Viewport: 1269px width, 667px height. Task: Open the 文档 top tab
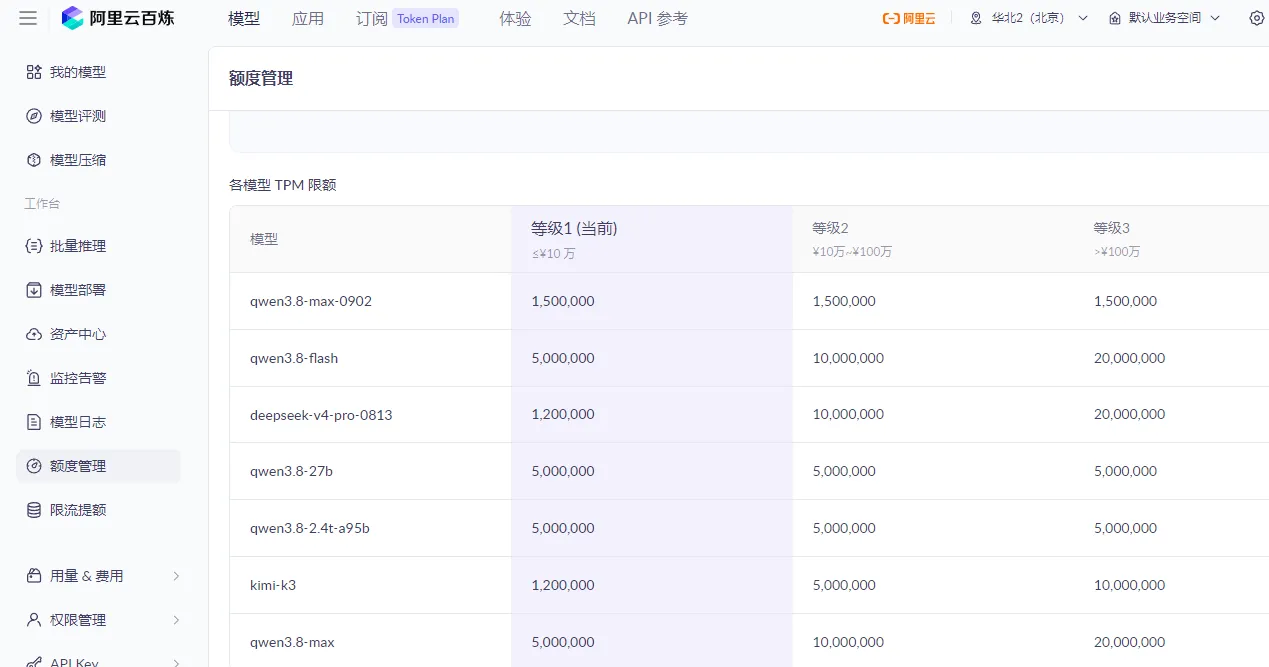(579, 18)
